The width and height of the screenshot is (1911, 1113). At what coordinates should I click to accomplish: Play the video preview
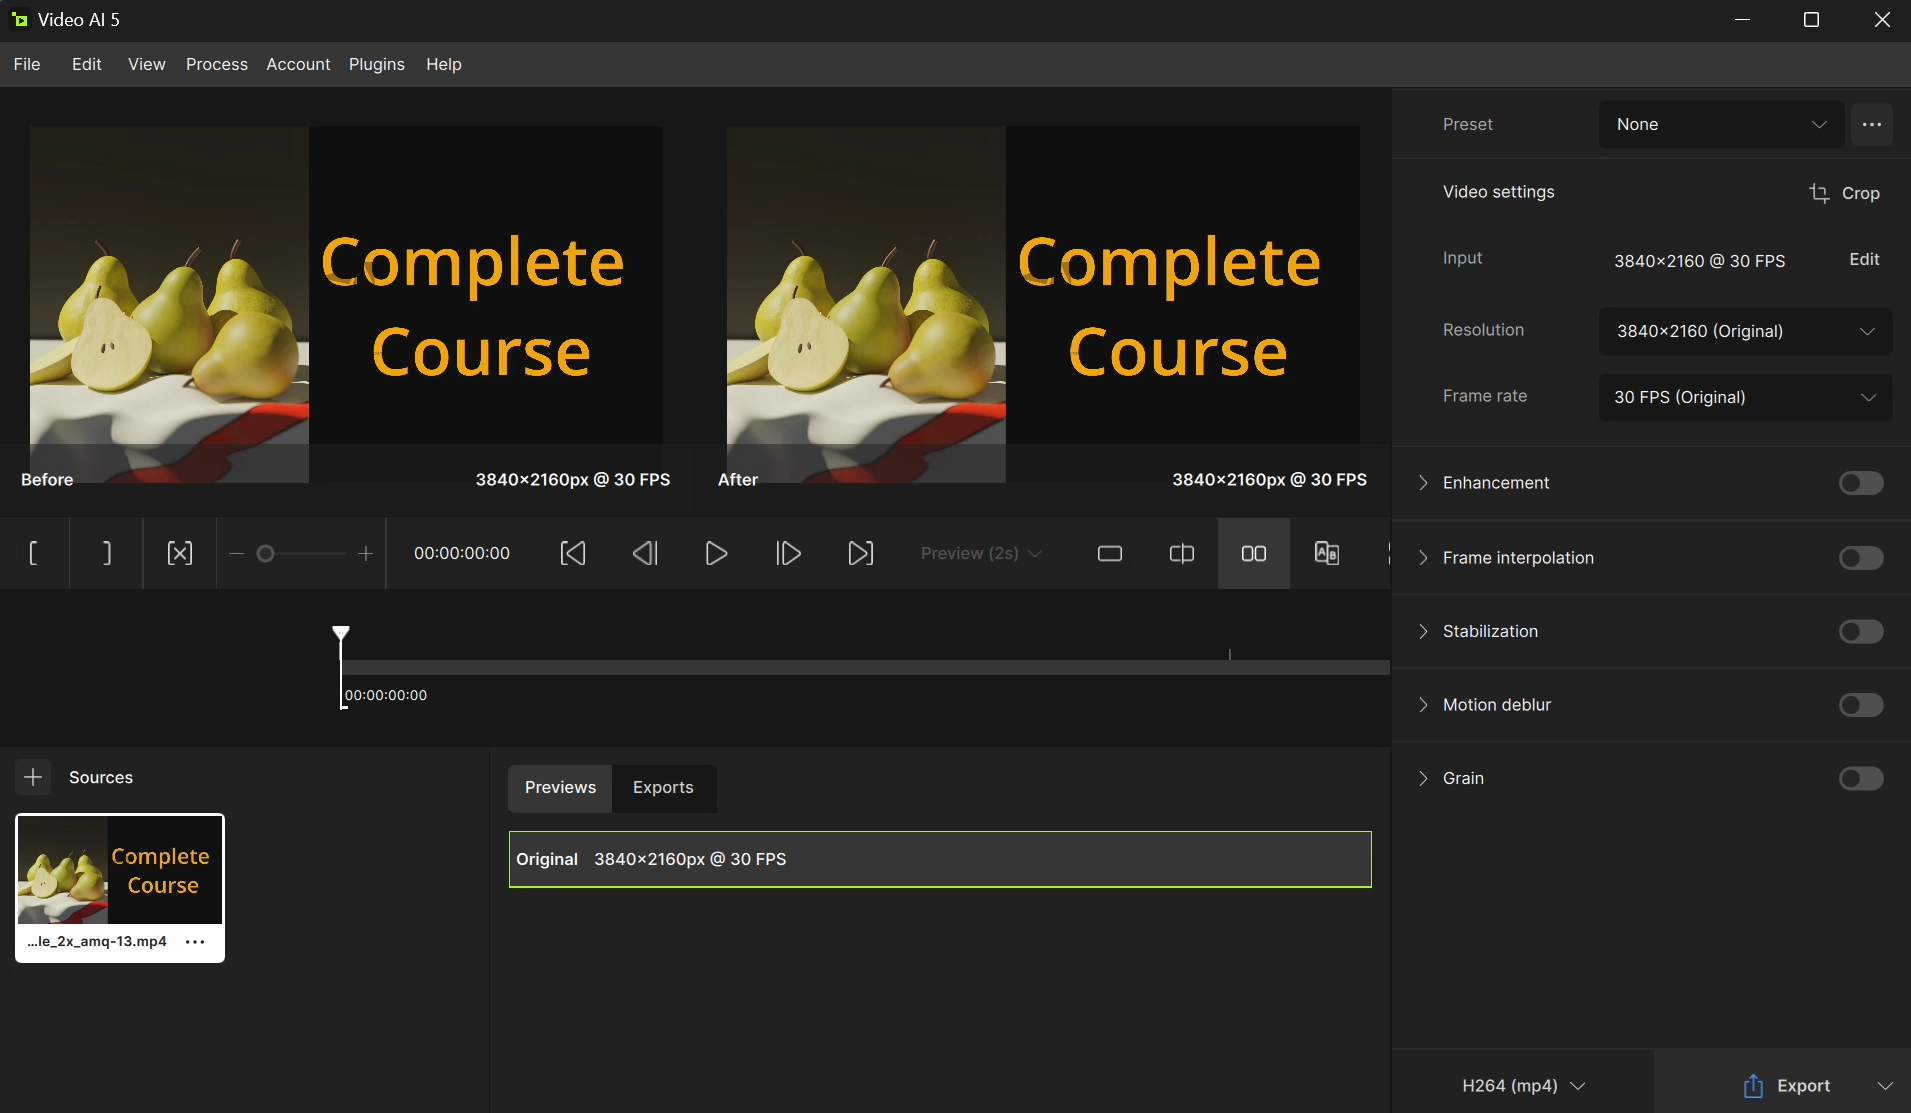pyautogui.click(x=716, y=553)
